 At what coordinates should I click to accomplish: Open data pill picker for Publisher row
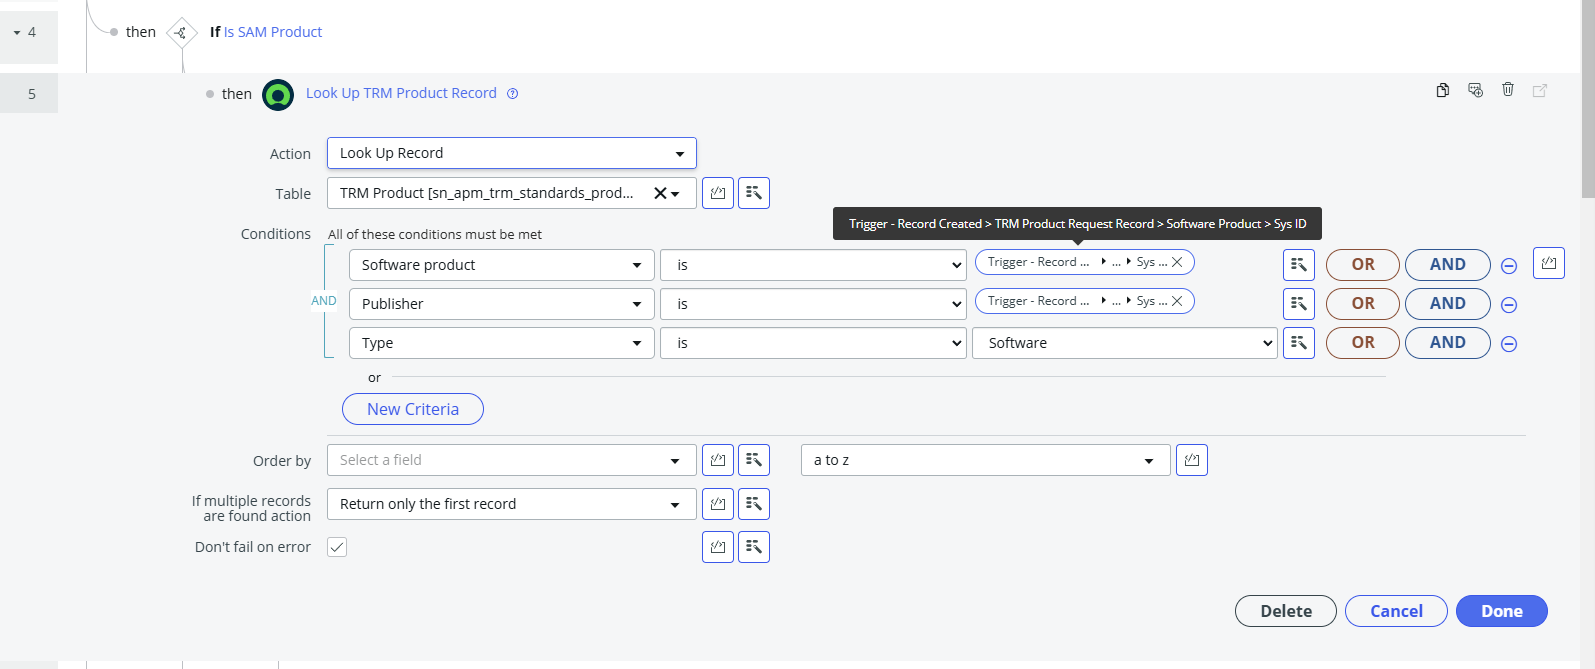1299,304
